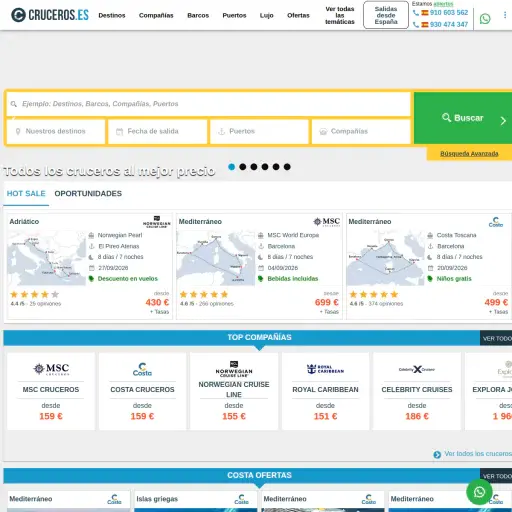Click 4.4/5 - 25 opiniones rating text
512x512 pixels.
36,304
